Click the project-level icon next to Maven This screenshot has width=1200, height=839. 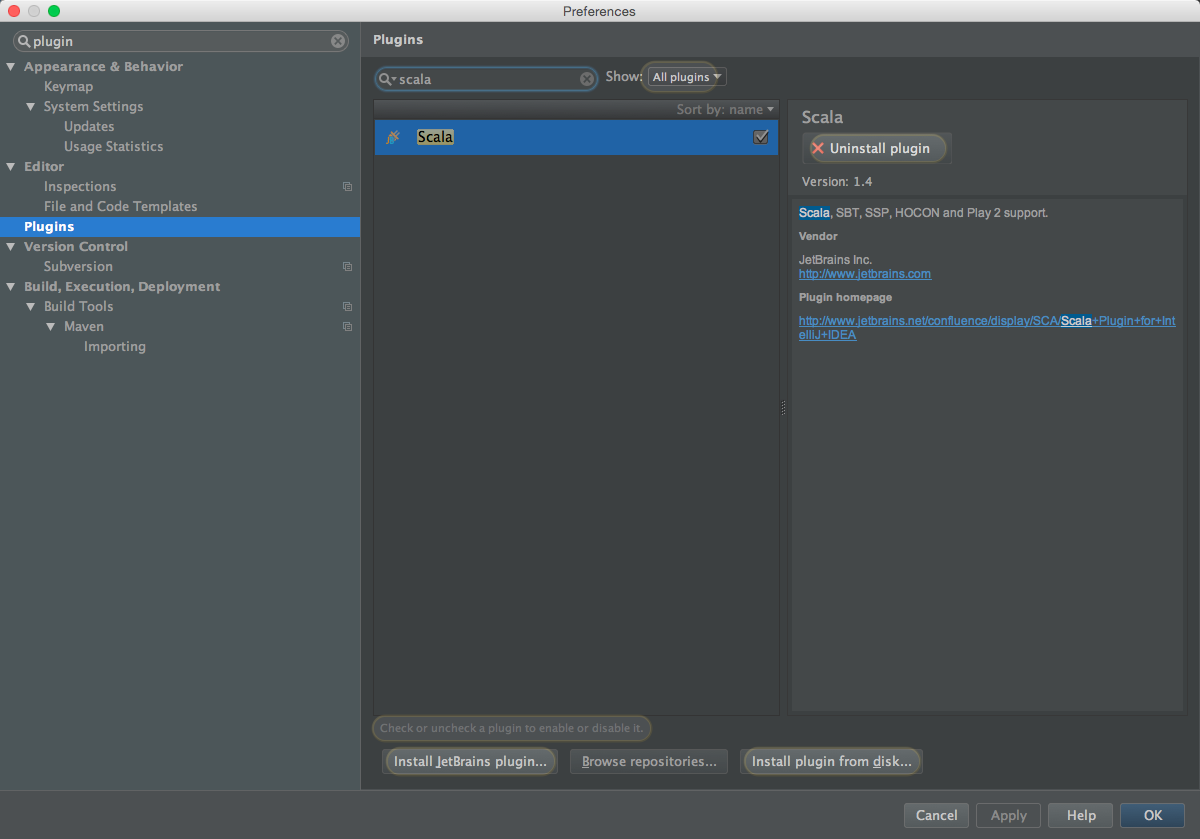pos(347,327)
